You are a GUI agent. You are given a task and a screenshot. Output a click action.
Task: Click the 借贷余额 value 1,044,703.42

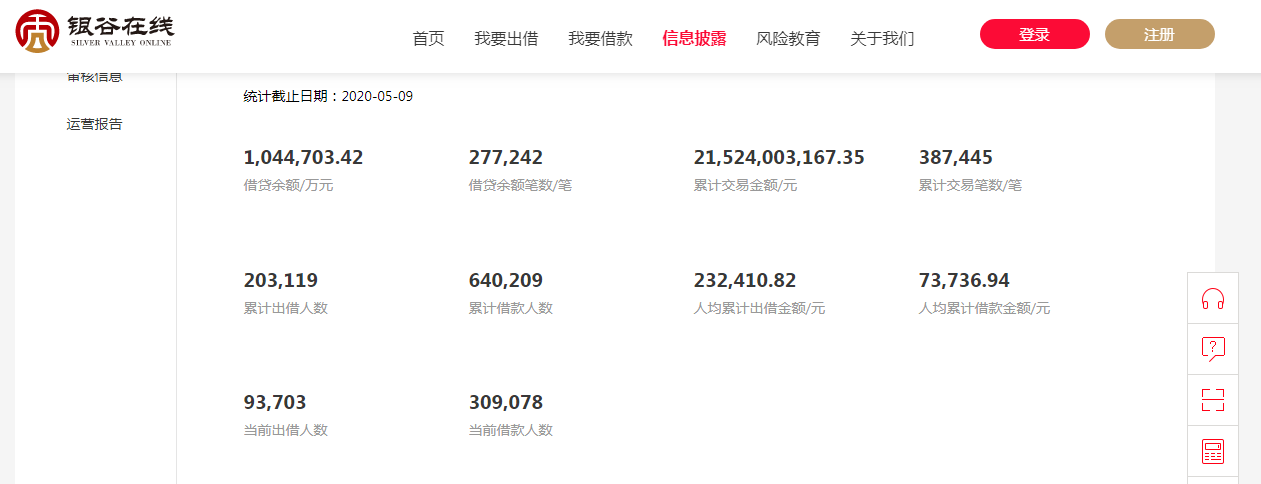tap(303, 157)
